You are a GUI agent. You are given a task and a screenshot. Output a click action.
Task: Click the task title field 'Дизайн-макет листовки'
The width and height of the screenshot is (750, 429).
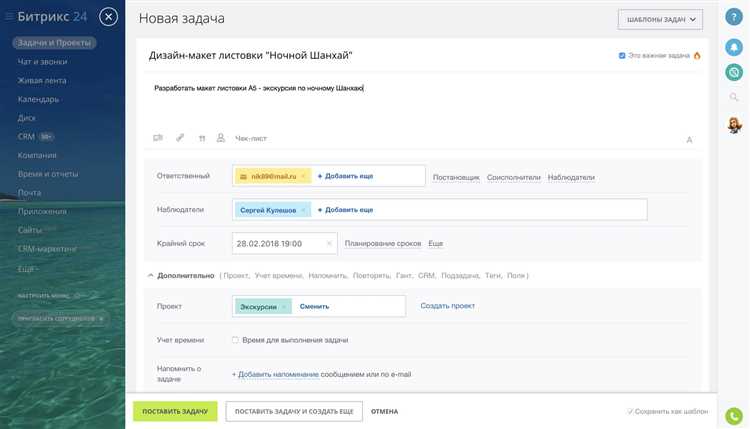pos(250,55)
